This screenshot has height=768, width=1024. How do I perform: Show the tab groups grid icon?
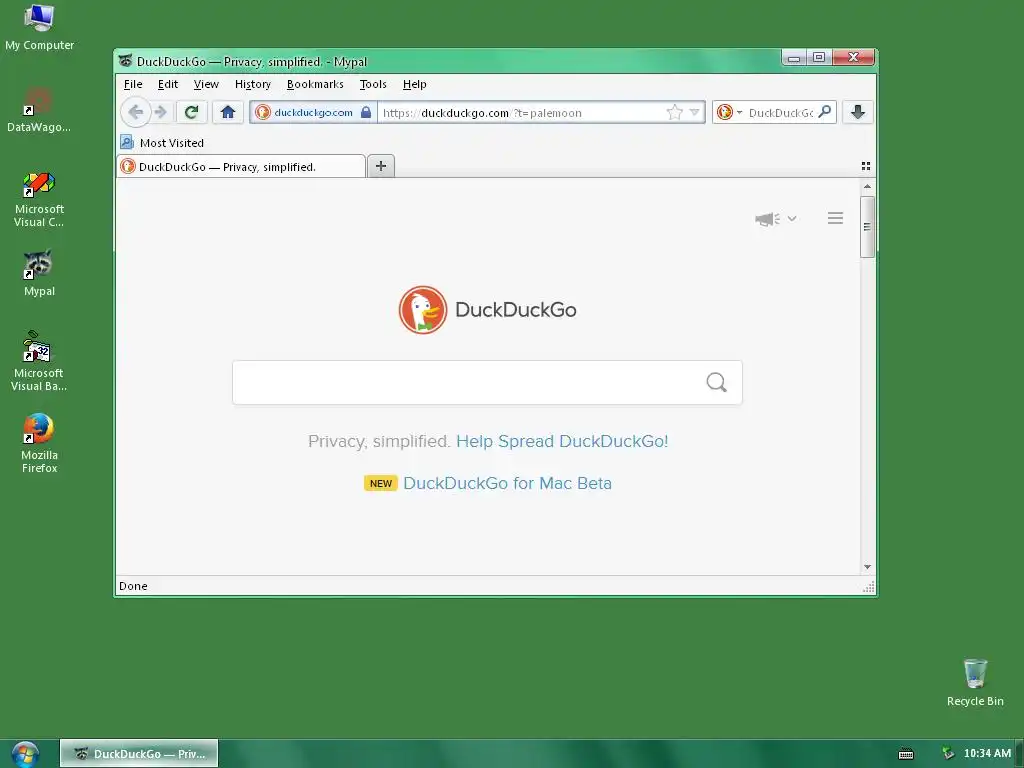[x=866, y=166]
